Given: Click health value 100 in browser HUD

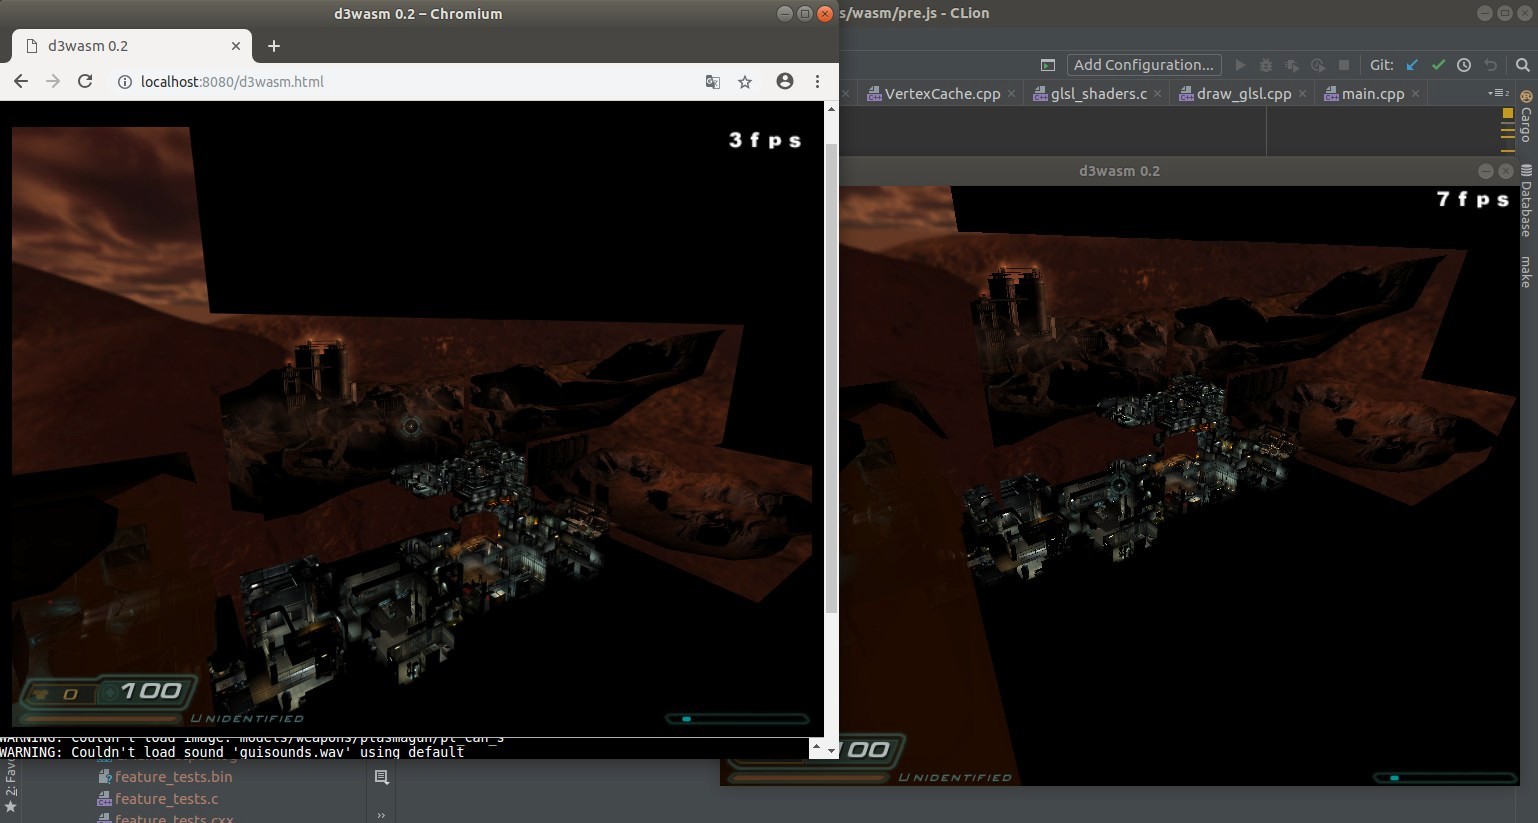Looking at the screenshot, I should (151, 691).
